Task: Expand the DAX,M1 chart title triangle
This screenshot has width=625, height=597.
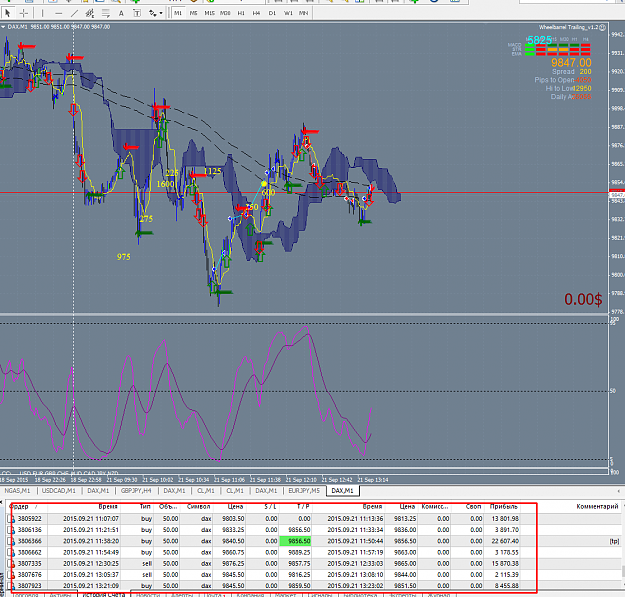Action: coord(3,27)
